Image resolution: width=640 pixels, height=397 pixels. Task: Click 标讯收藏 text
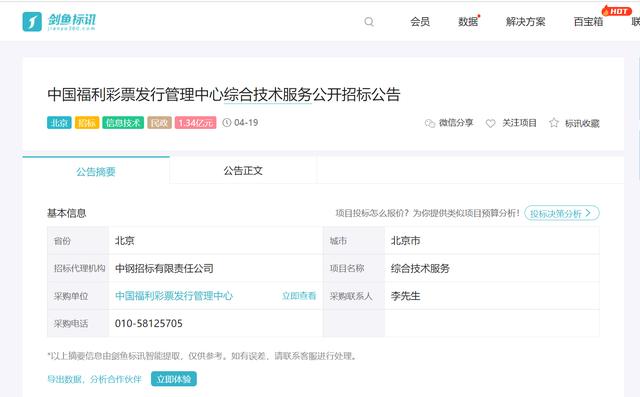(582, 123)
